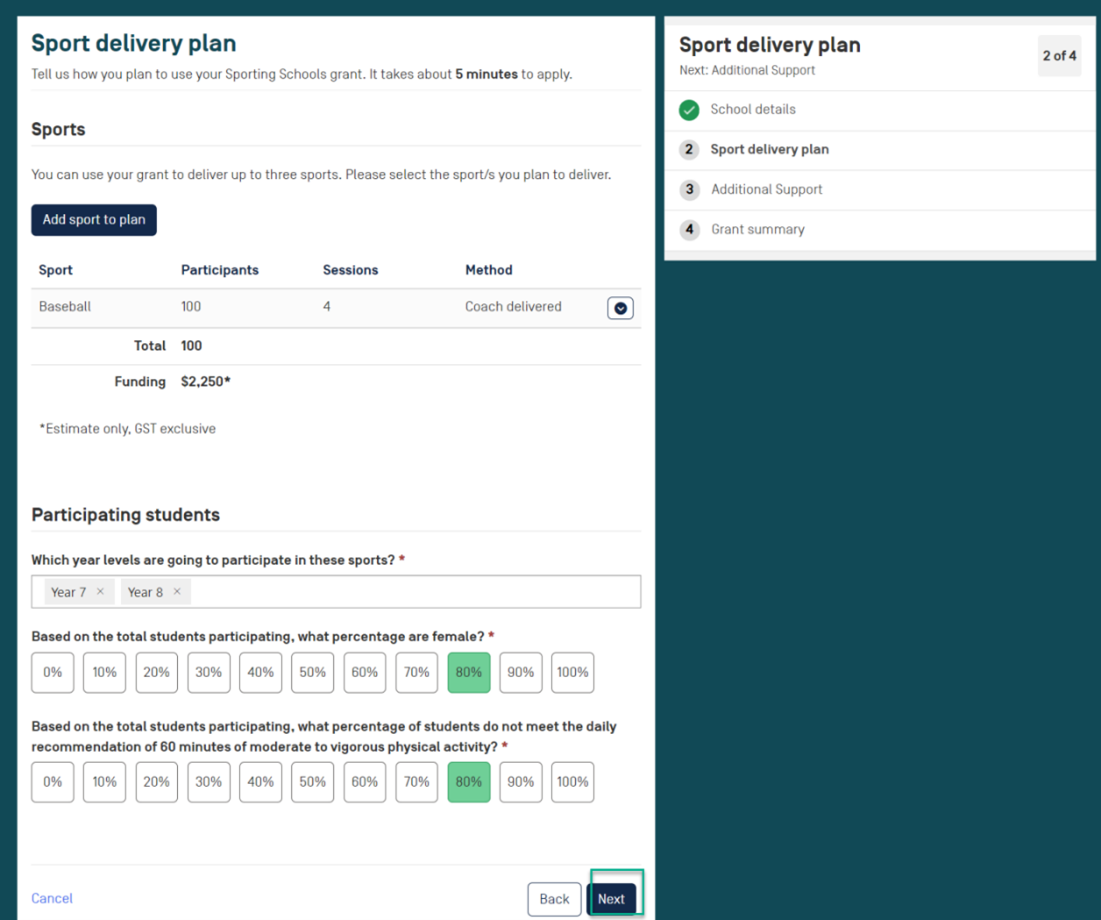Viewport: 1101px width, 920px height.
Task: Select 100% for female percentage
Action: pyautogui.click(x=572, y=673)
